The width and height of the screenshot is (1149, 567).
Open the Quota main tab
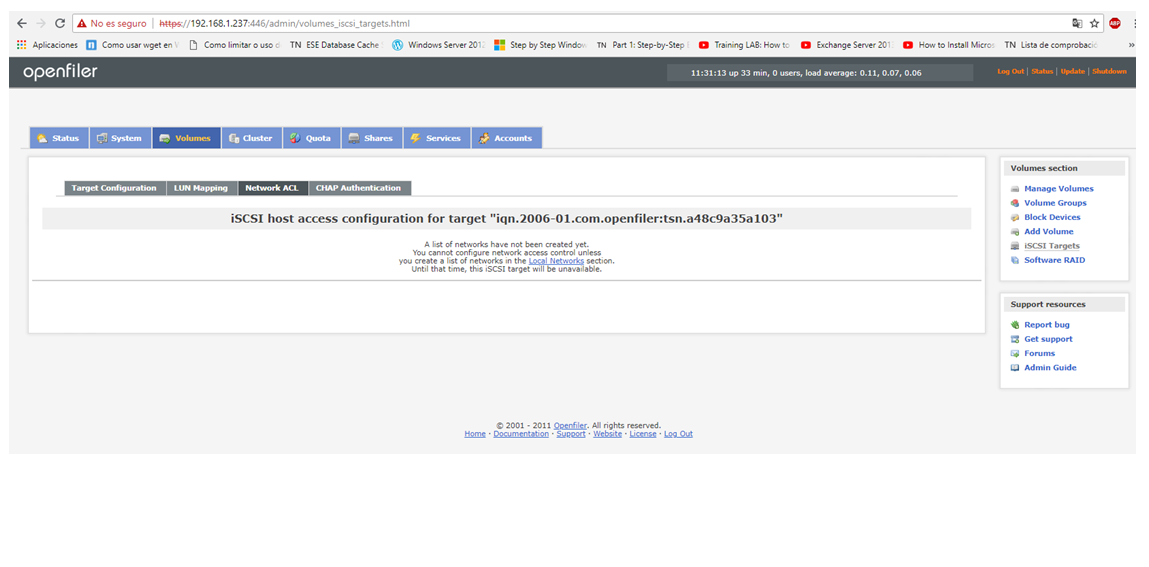click(x=311, y=138)
